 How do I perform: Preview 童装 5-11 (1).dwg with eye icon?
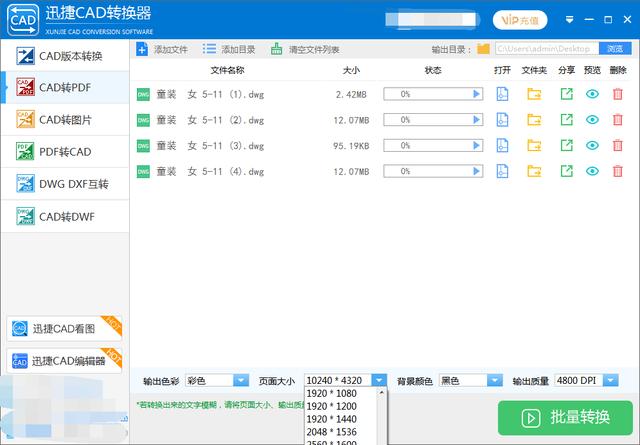coord(592,94)
